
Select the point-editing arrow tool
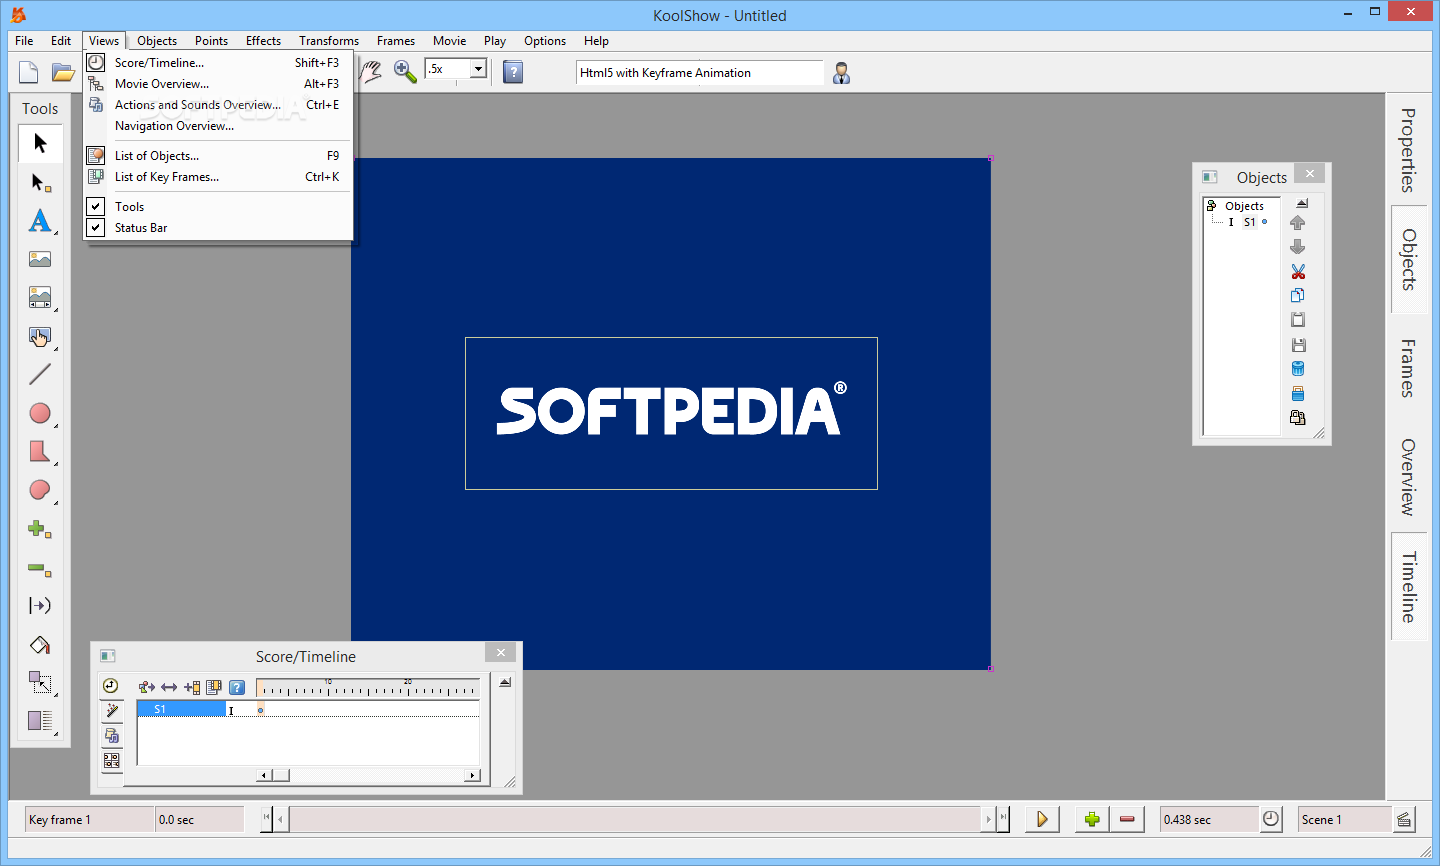pyautogui.click(x=40, y=183)
